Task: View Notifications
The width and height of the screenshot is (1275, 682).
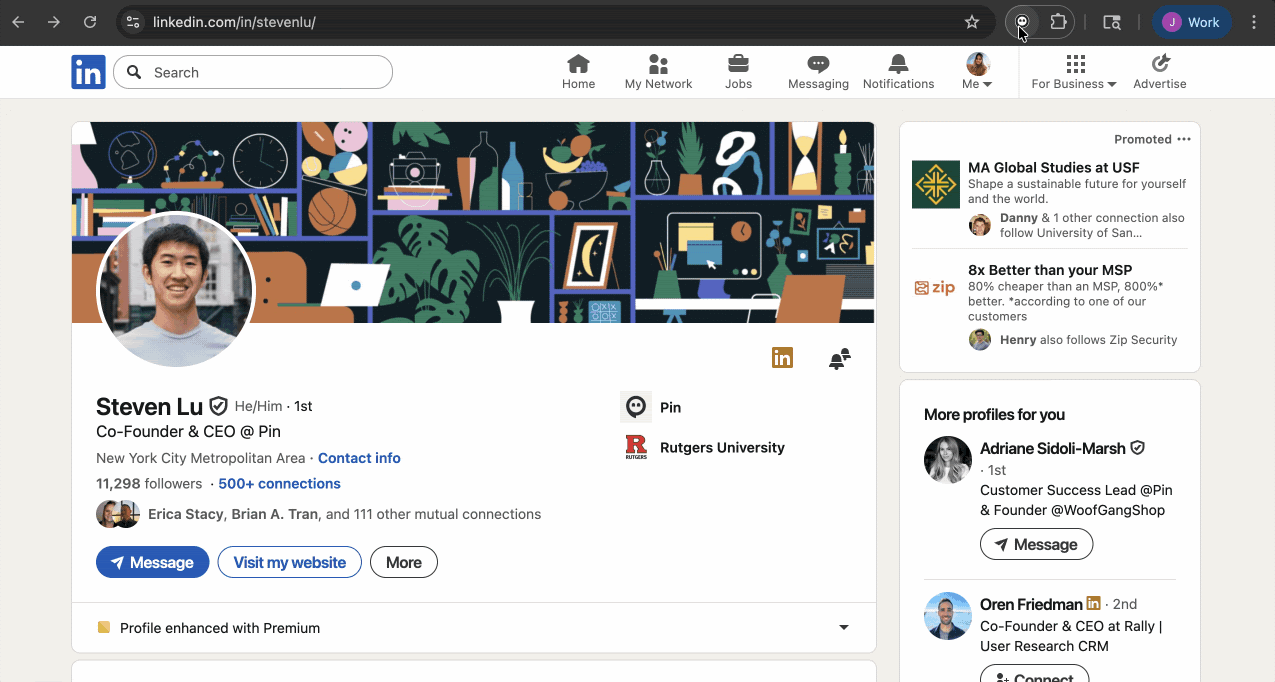Action: tap(898, 72)
